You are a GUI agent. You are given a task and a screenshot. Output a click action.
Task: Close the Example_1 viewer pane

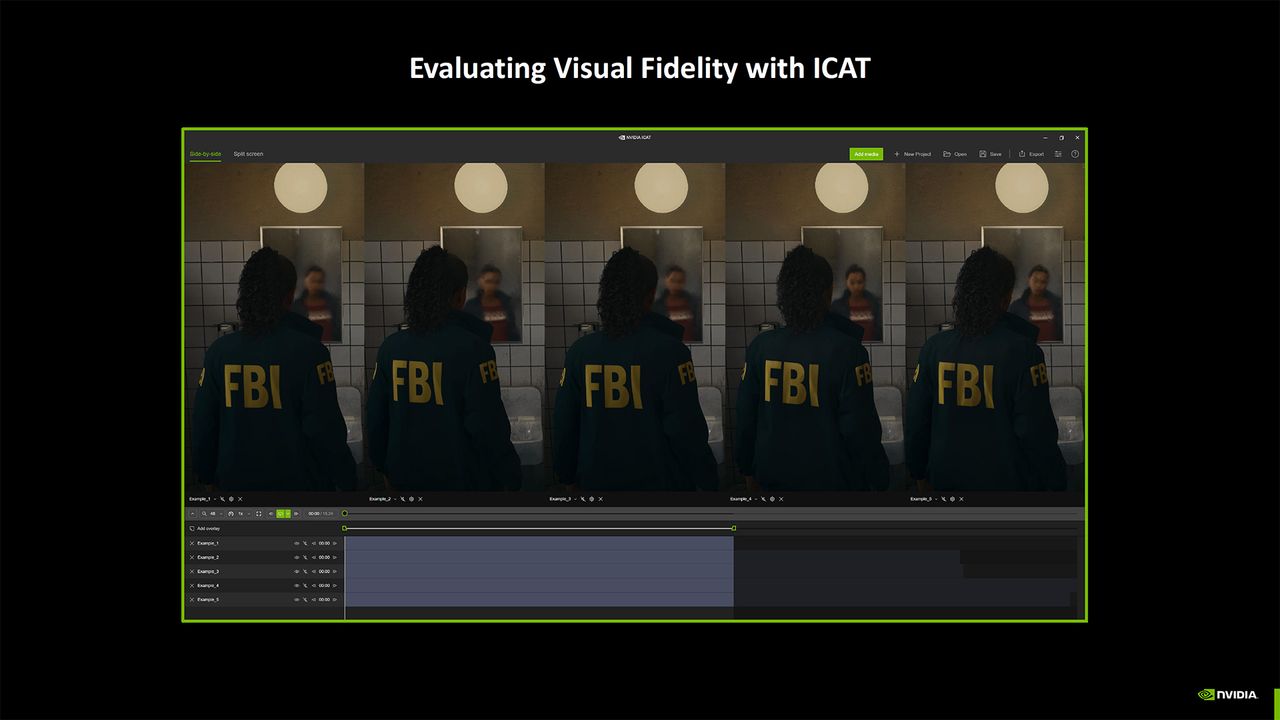(x=240, y=498)
